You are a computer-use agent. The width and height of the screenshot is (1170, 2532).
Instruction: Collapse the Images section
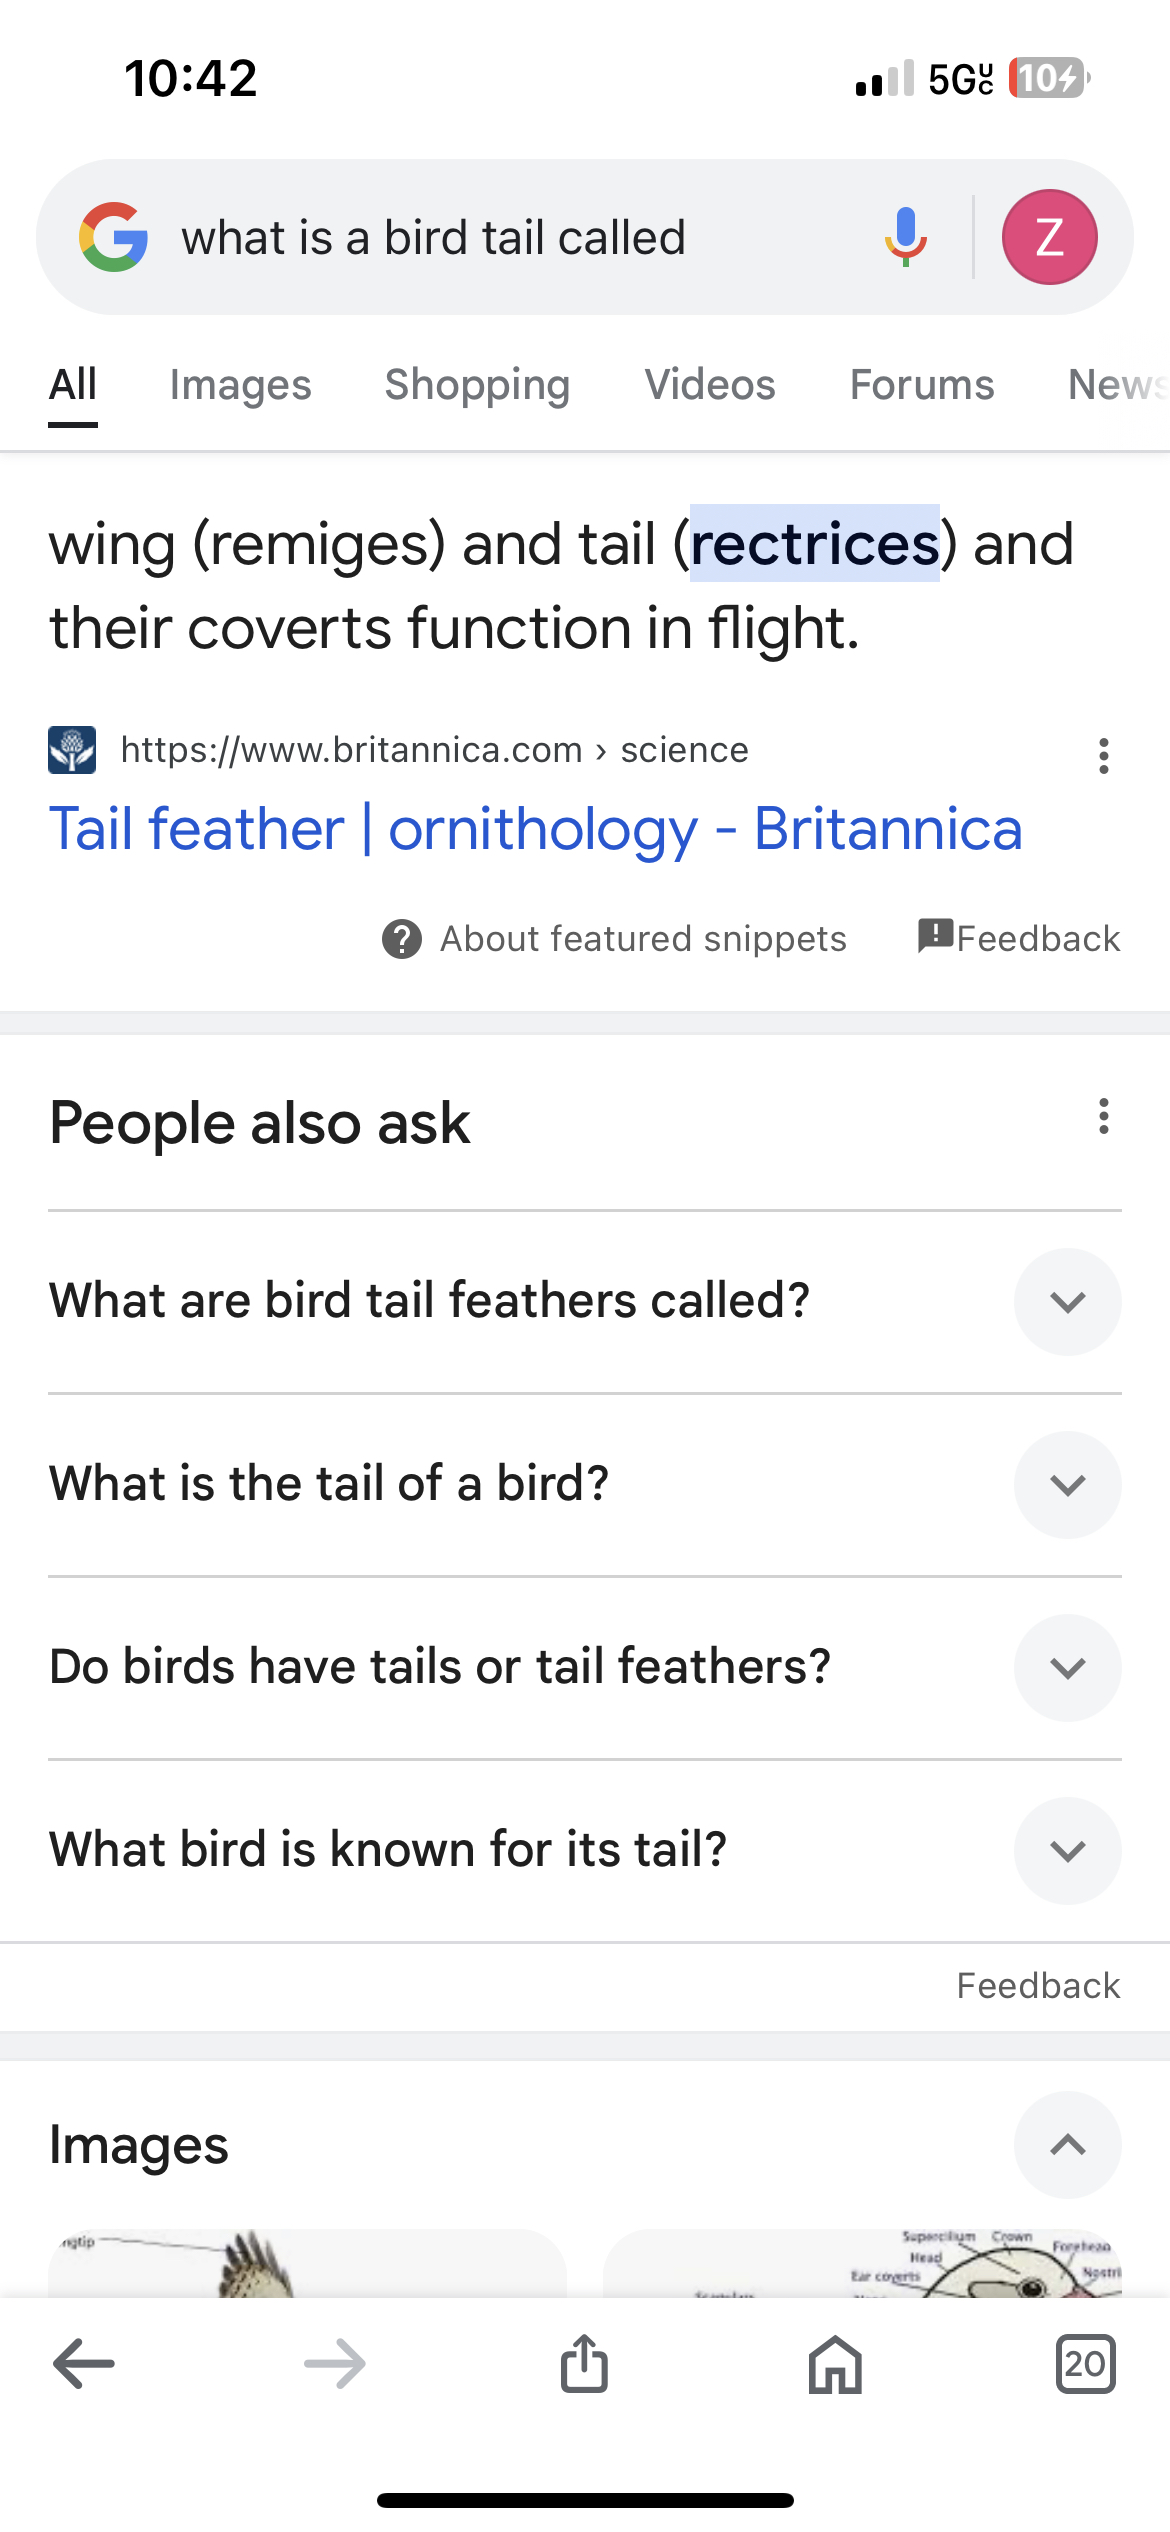(1067, 2144)
